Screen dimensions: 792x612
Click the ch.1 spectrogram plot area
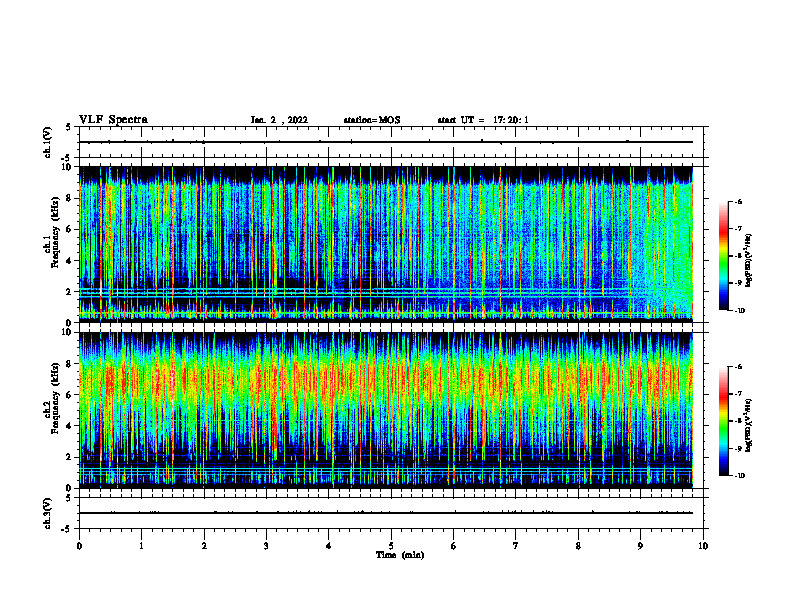[x=386, y=244]
